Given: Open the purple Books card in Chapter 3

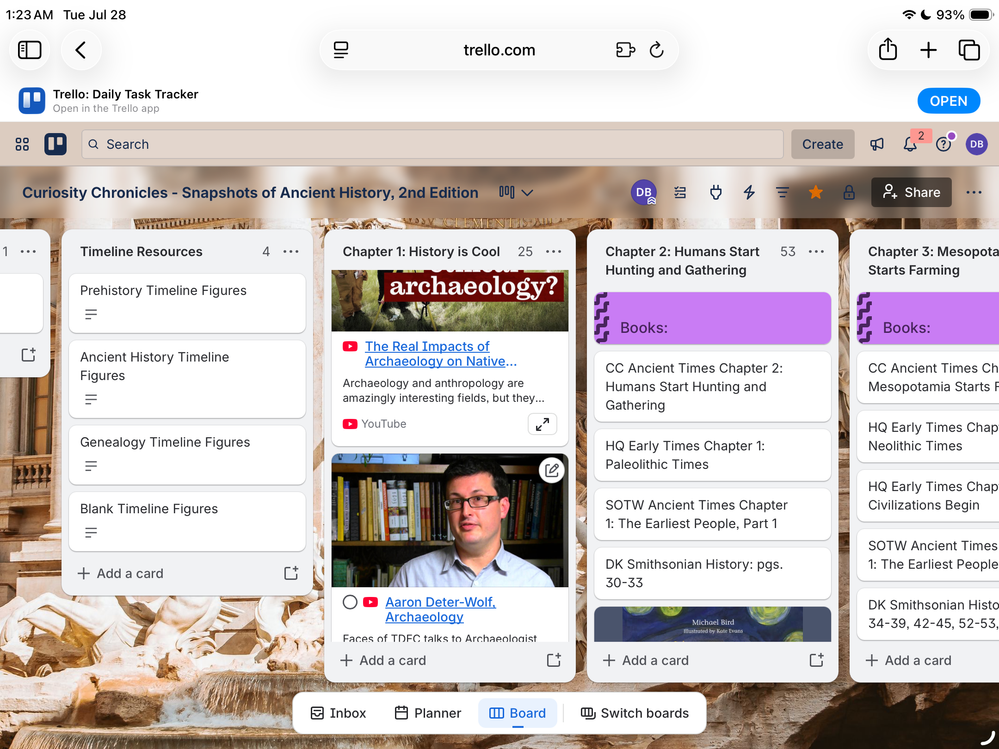Looking at the screenshot, I should pyautogui.click(x=928, y=318).
